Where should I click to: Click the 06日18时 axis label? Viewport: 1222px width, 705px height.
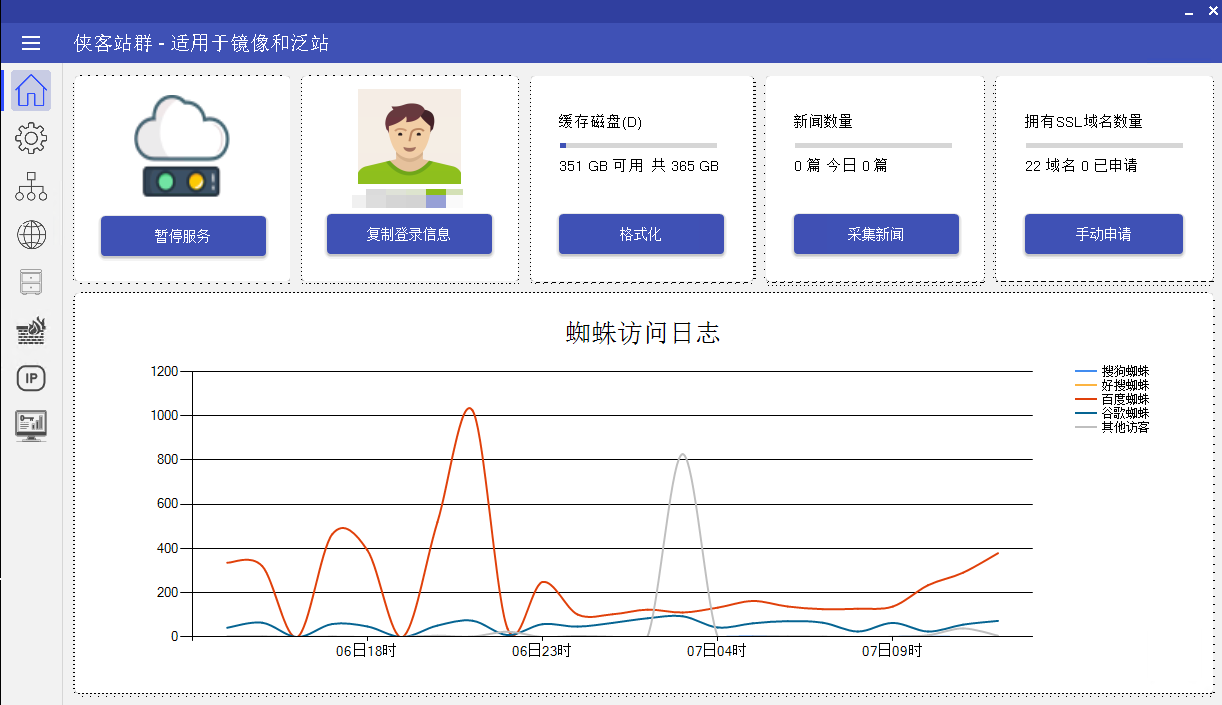(x=365, y=651)
